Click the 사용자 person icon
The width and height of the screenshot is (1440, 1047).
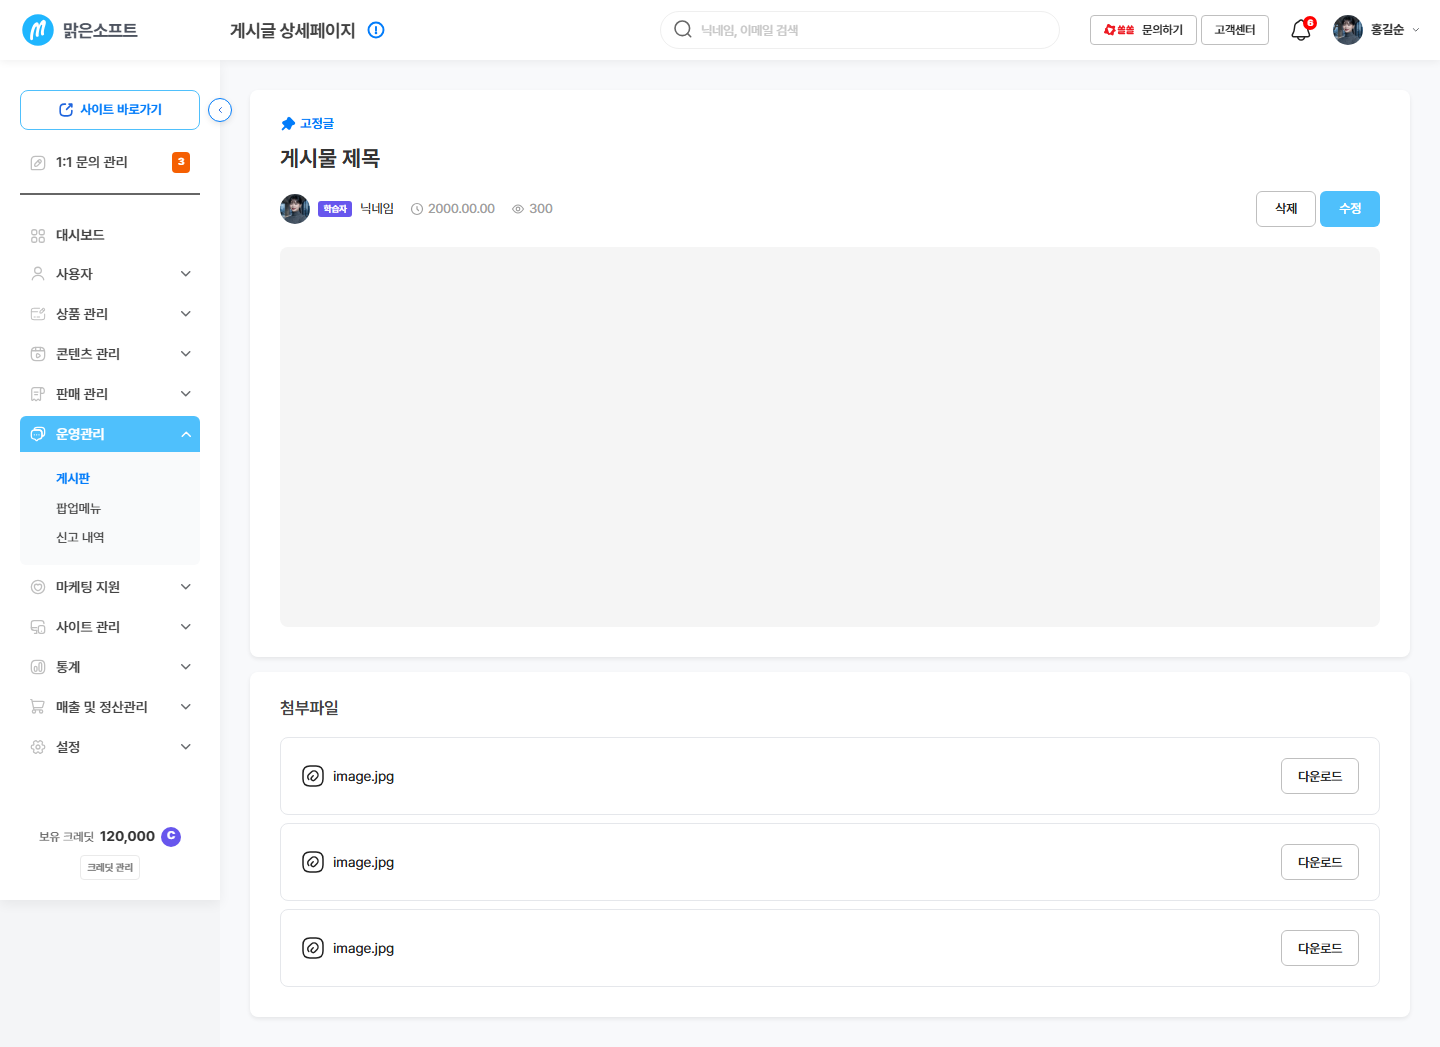pyautogui.click(x=38, y=274)
